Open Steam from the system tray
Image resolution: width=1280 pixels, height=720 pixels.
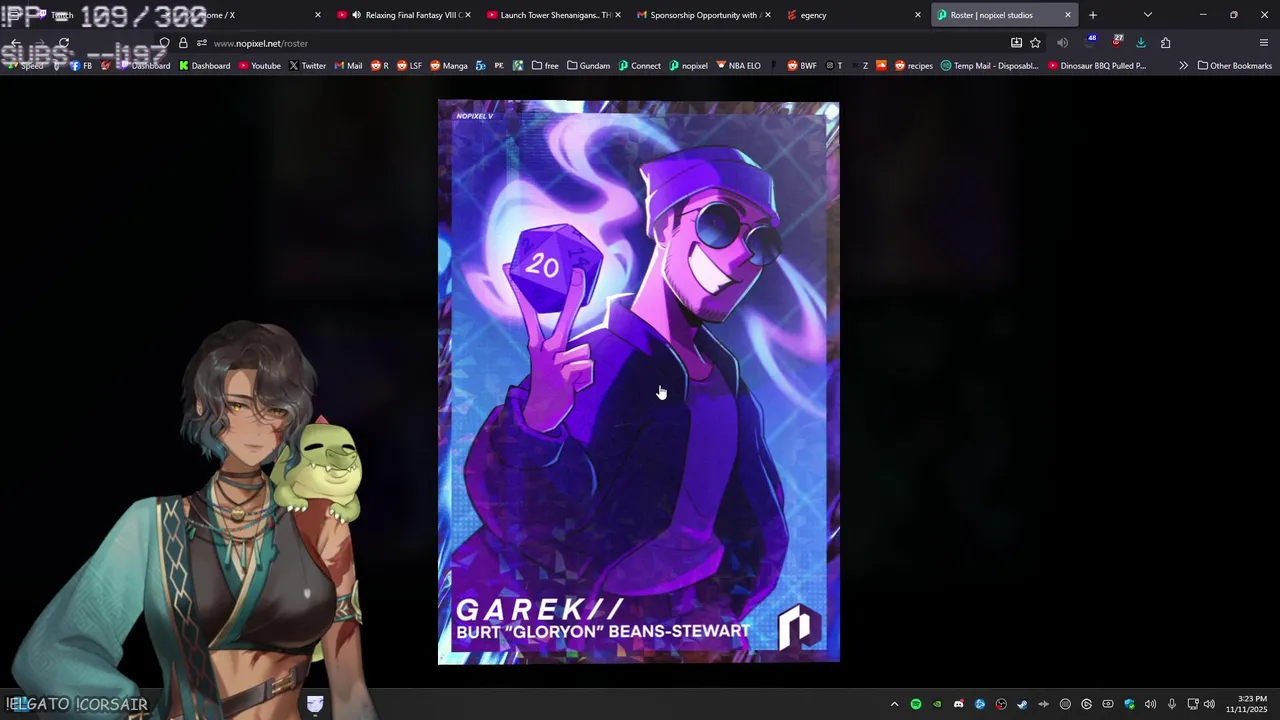click(x=1022, y=705)
